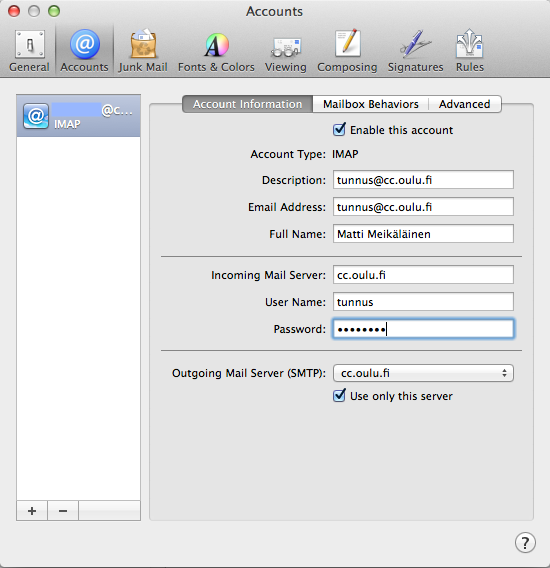The width and height of the screenshot is (550, 568).
Task: Open Fonts & Colors preferences
Action: (x=216, y=51)
